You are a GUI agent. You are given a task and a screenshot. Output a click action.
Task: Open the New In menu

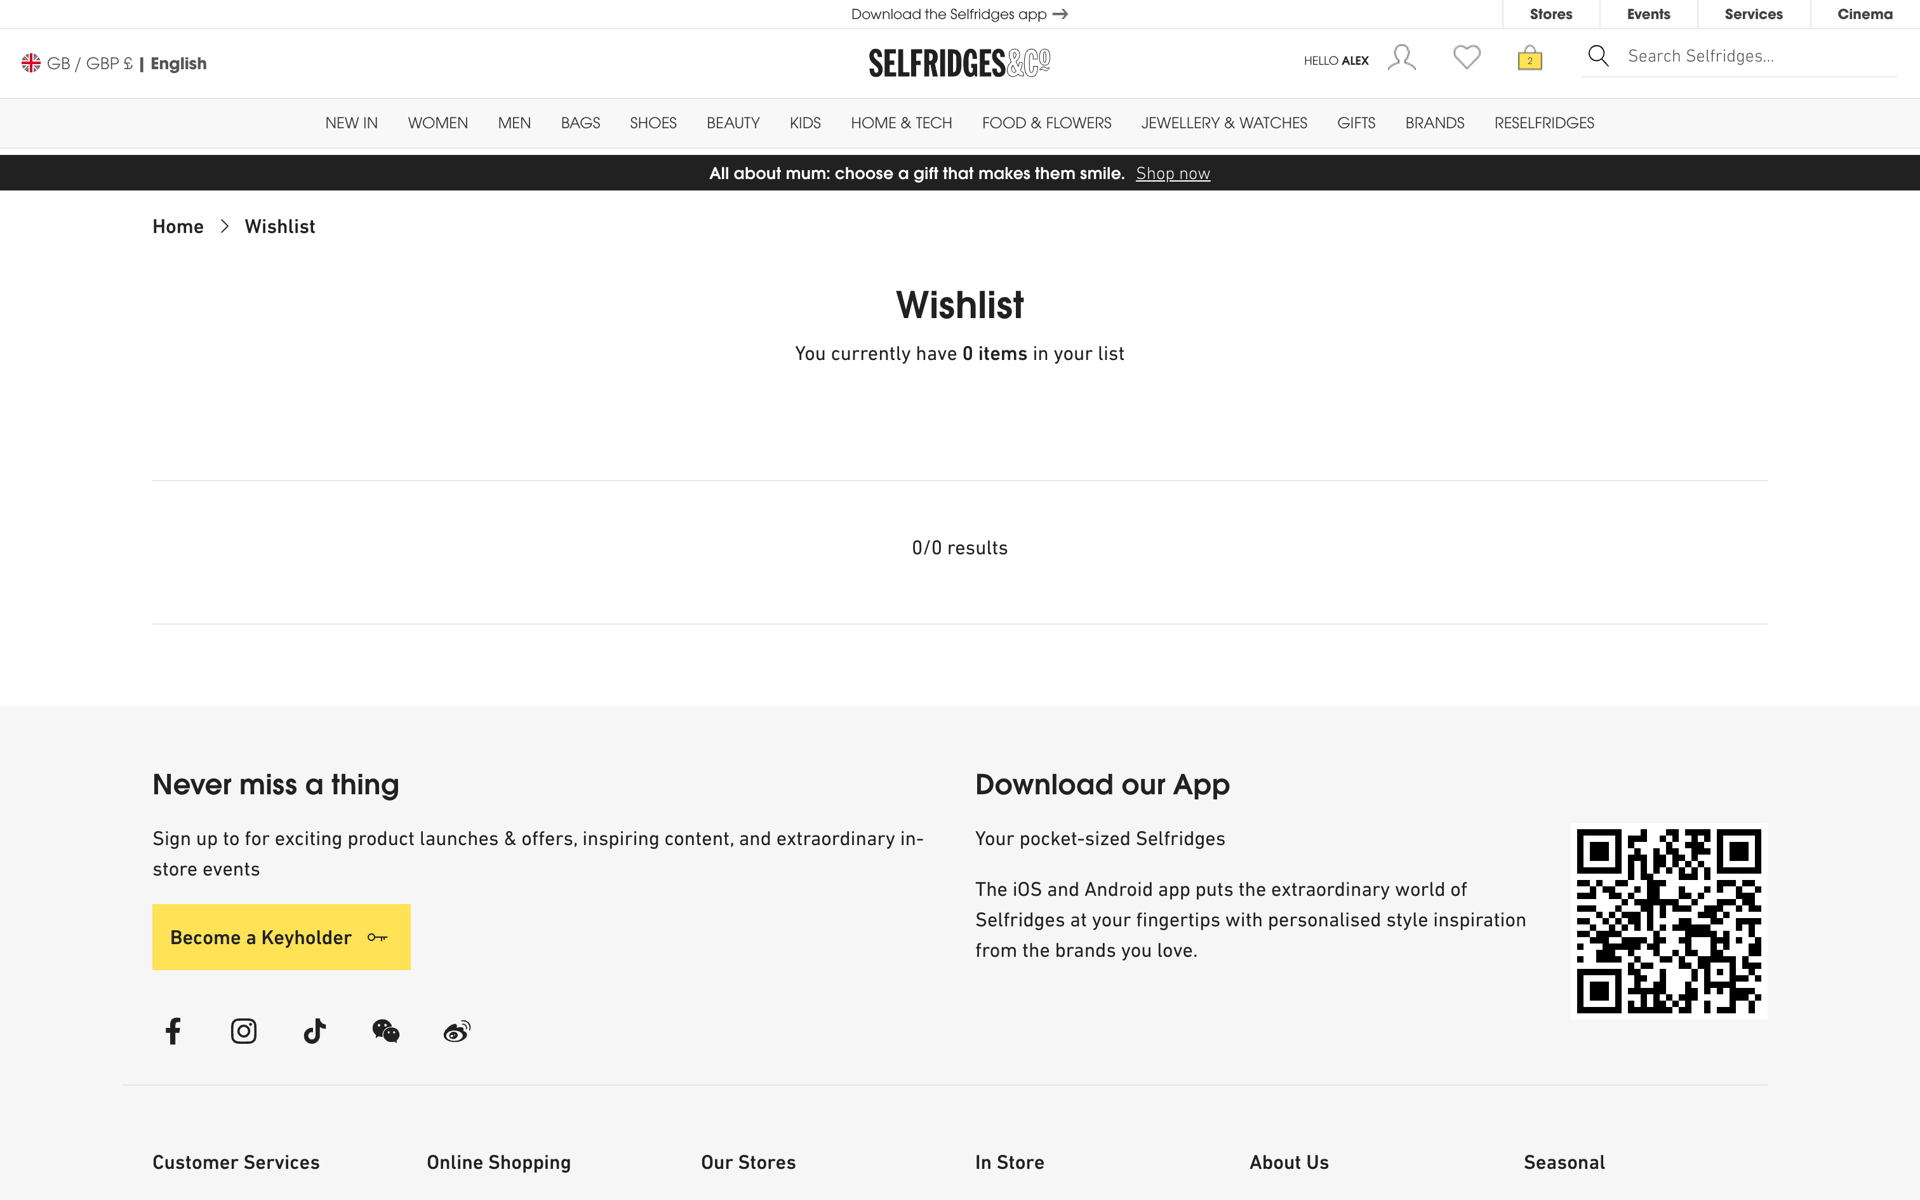pyautogui.click(x=351, y=123)
